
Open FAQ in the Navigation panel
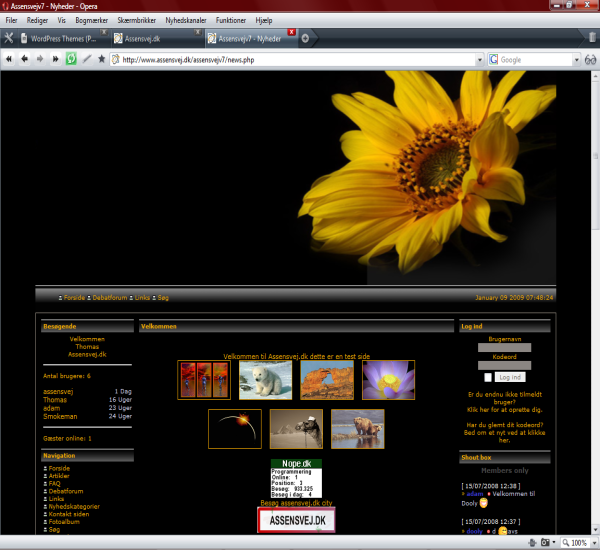54,483
